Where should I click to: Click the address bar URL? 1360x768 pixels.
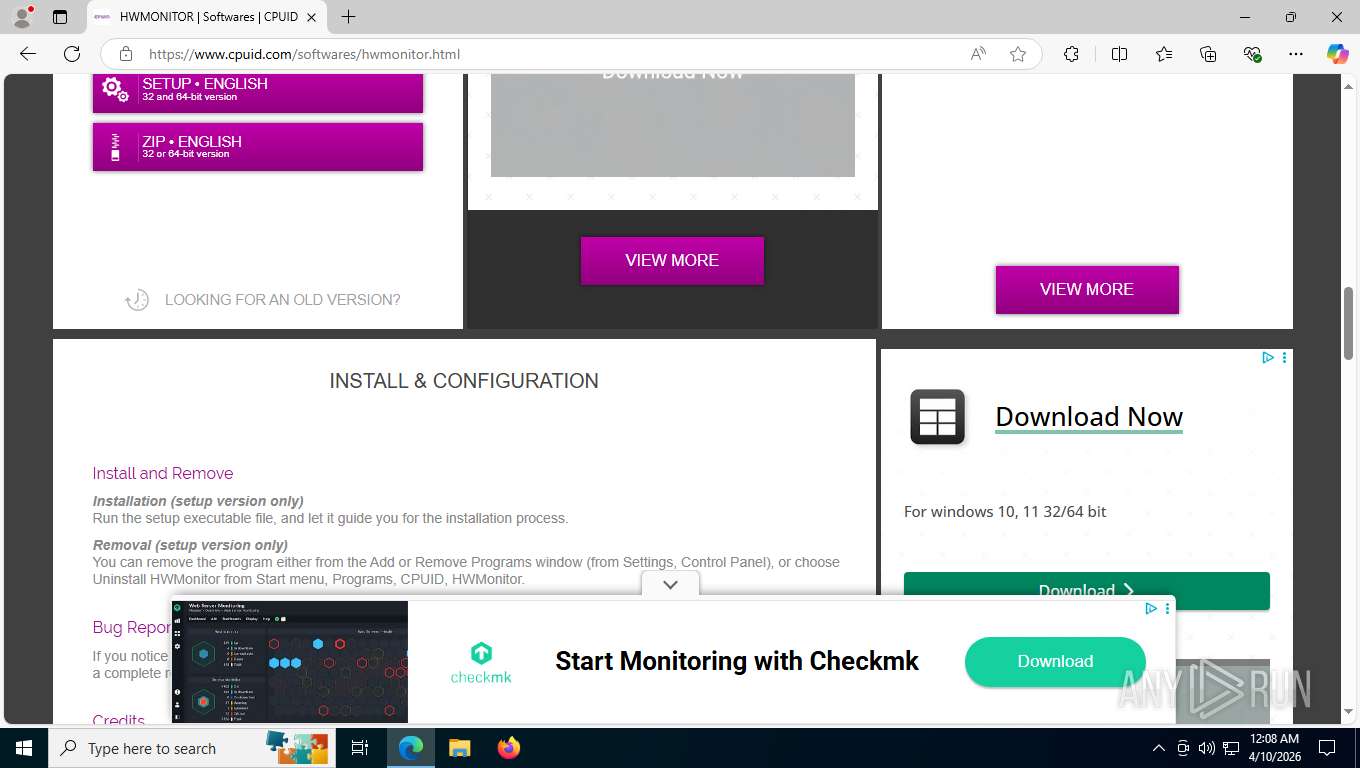pos(304,54)
